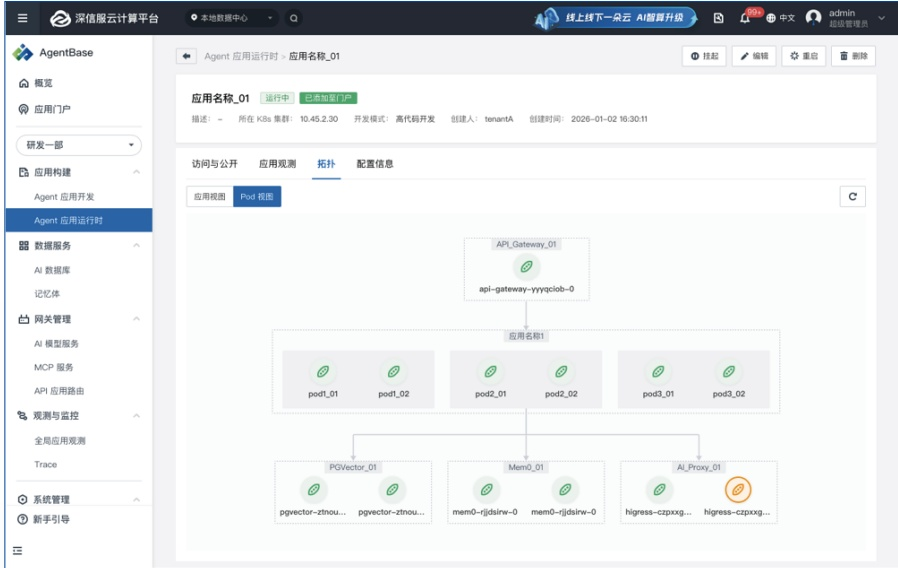The height and width of the screenshot is (568, 898).
Task: Select the pod3_02 node icon
Action: pos(728,372)
